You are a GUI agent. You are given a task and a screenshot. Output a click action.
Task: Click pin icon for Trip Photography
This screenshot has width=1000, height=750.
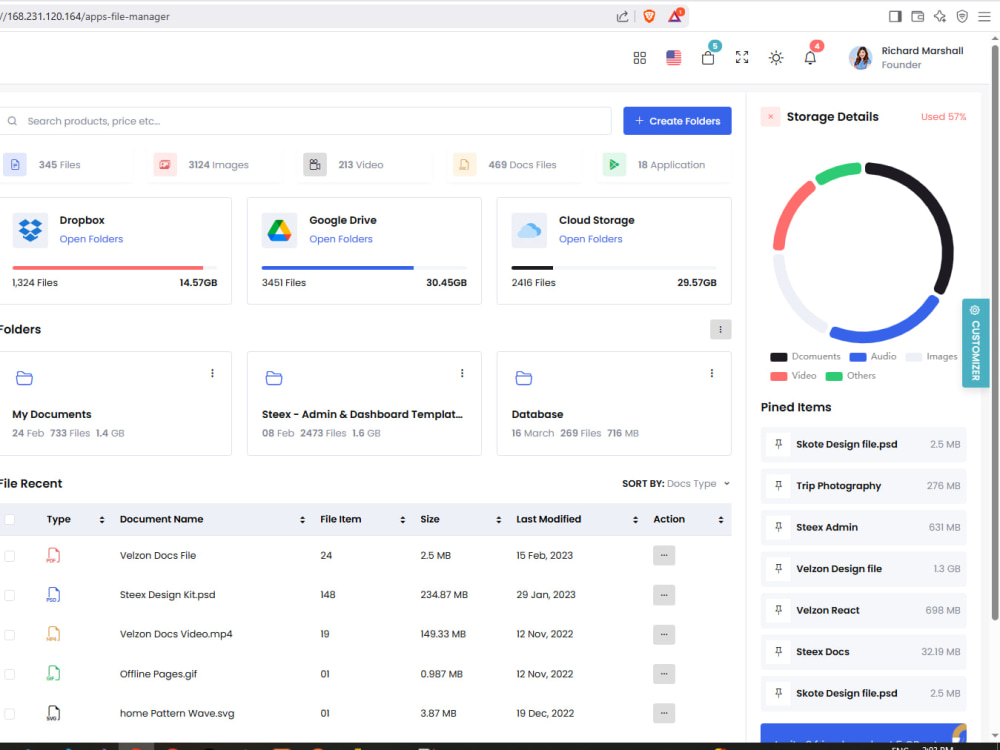pos(778,486)
